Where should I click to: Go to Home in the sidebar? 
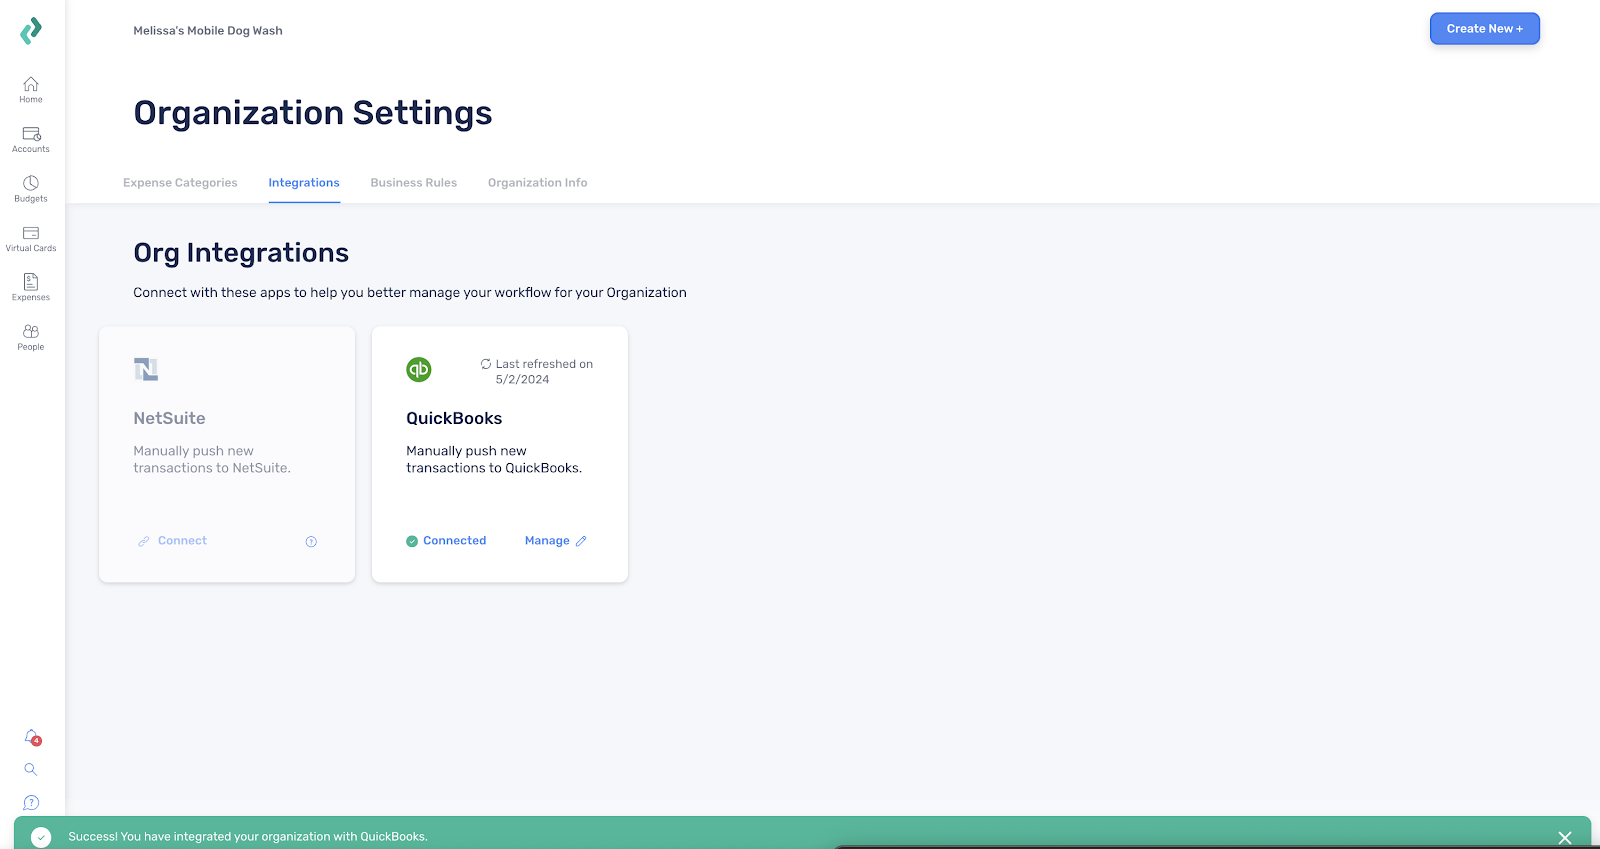(31, 90)
